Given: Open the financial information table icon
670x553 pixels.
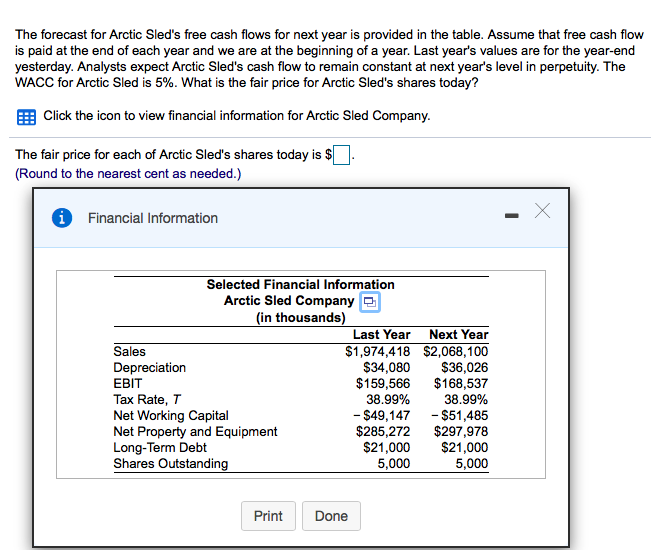Looking at the screenshot, I should pos(26,117).
